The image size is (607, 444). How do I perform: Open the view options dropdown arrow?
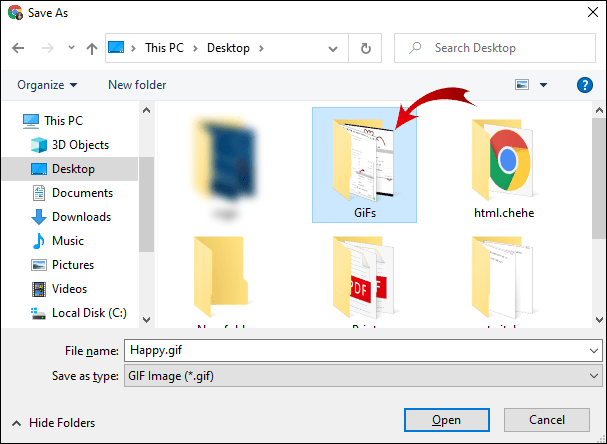(x=543, y=85)
